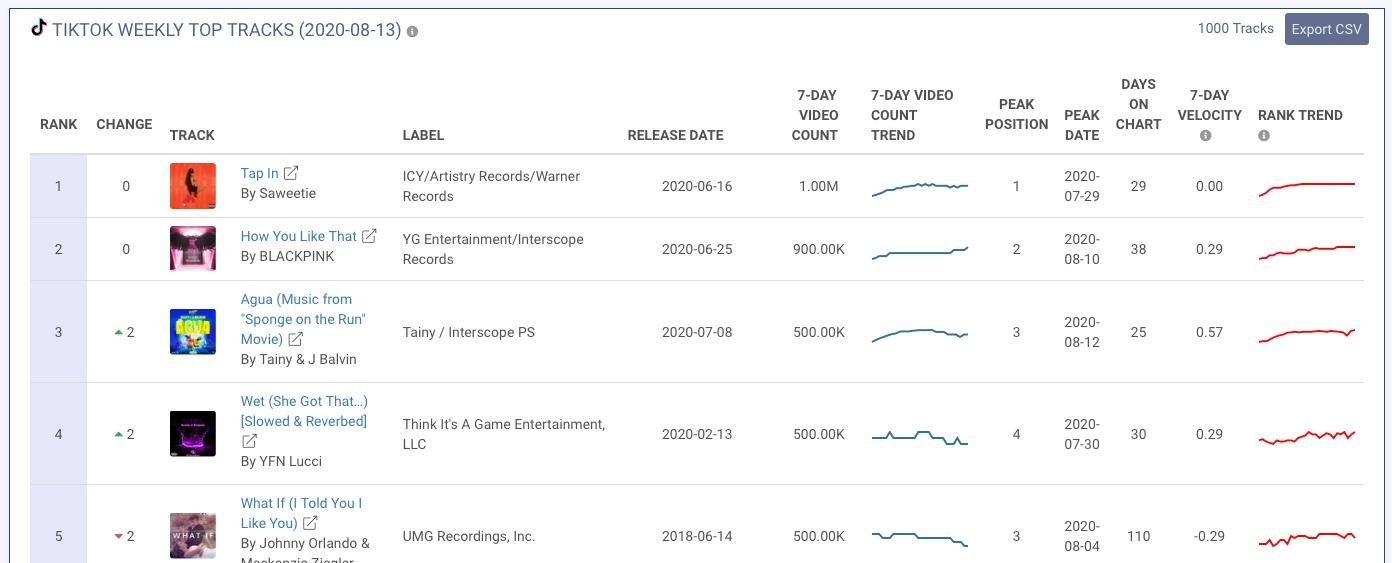This screenshot has height=563, width=1392.
Task: Click green up arrow in Agua row
Action: [x=119, y=332]
